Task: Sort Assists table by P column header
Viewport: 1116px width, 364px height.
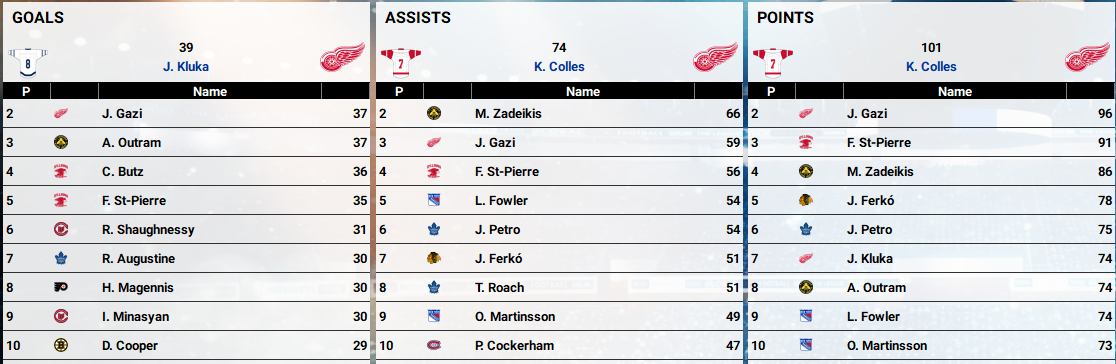Action: pos(399,91)
